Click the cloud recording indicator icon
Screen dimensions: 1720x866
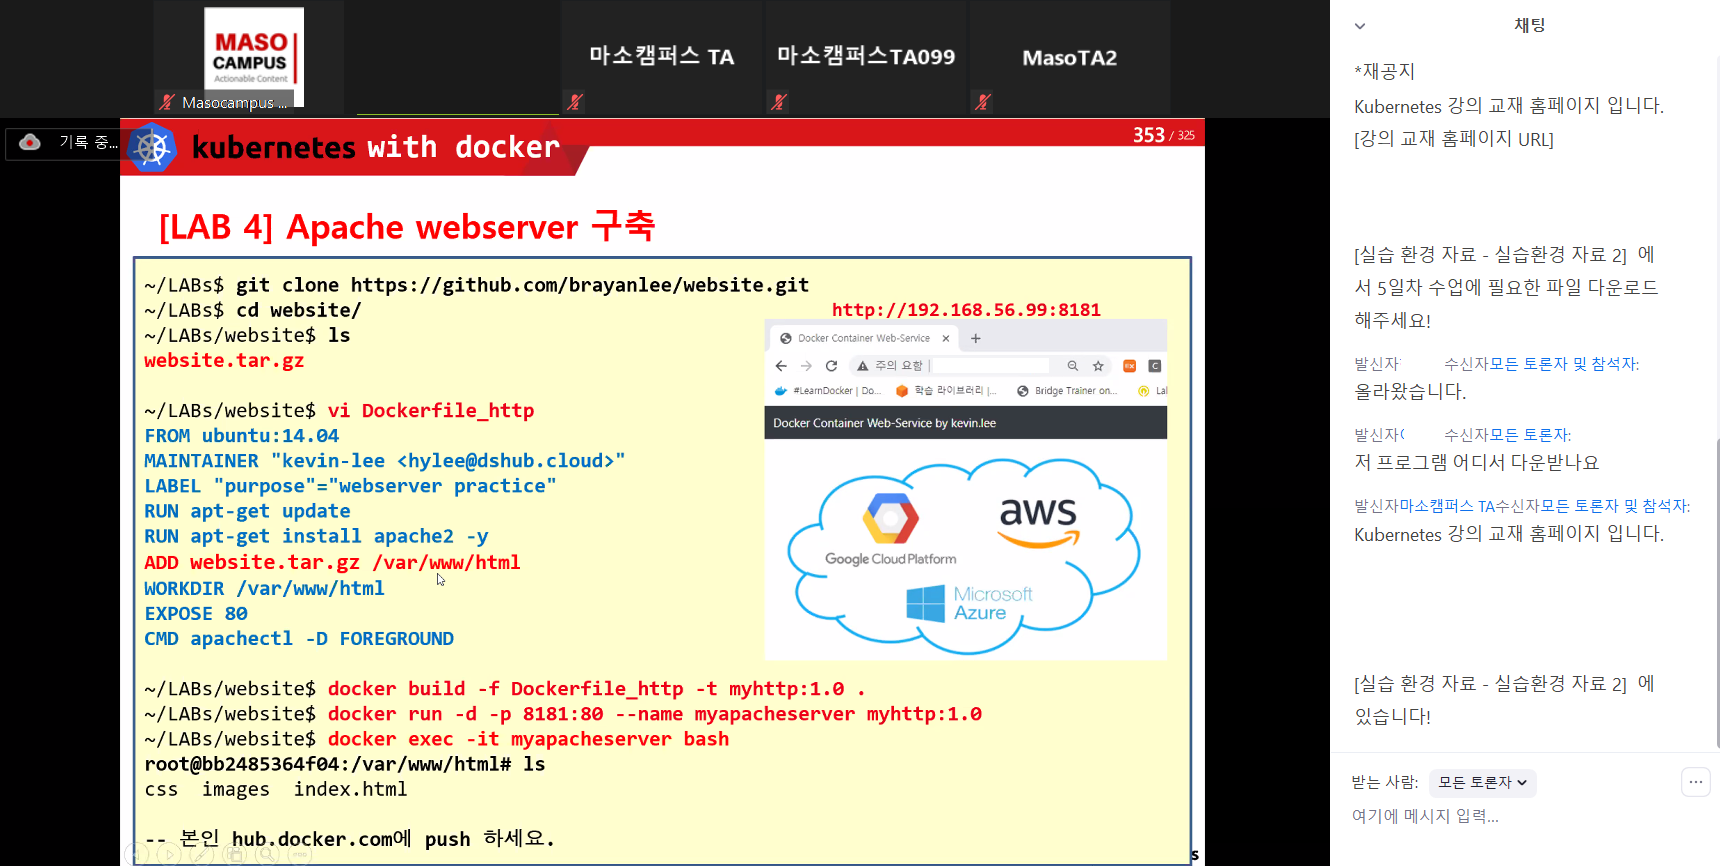30,142
